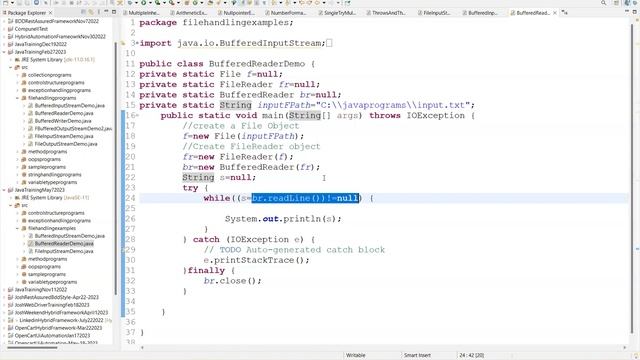Expand the collectionprograms package

(18, 75)
